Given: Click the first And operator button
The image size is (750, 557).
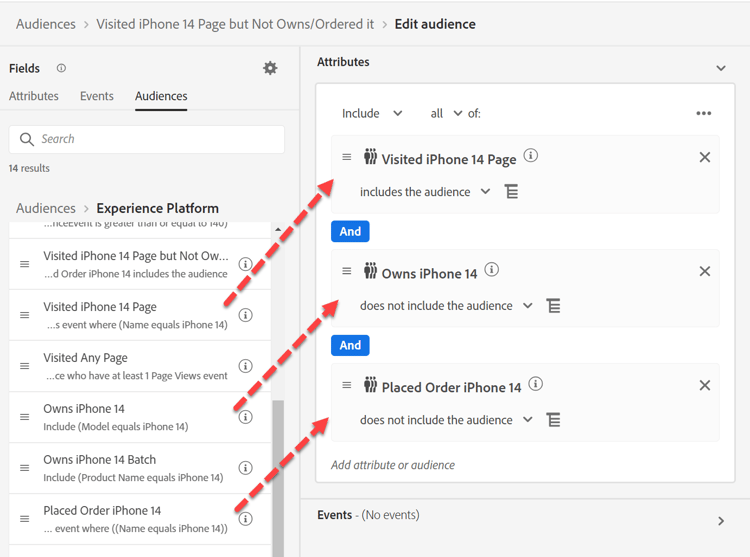Looking at the screenshot, I should coord(350,231).
